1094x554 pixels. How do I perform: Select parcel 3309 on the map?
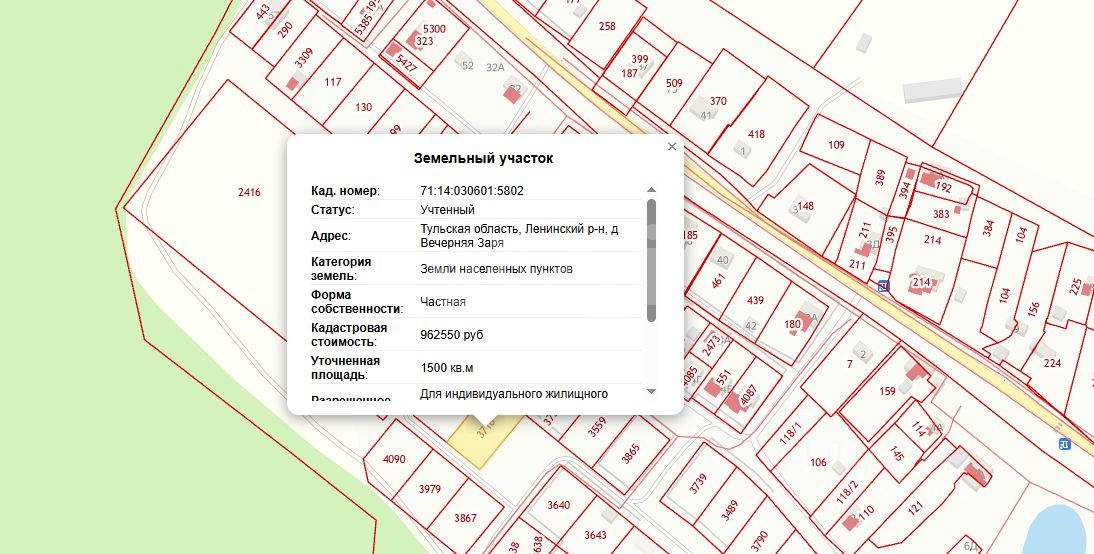(x=304, y=57)
